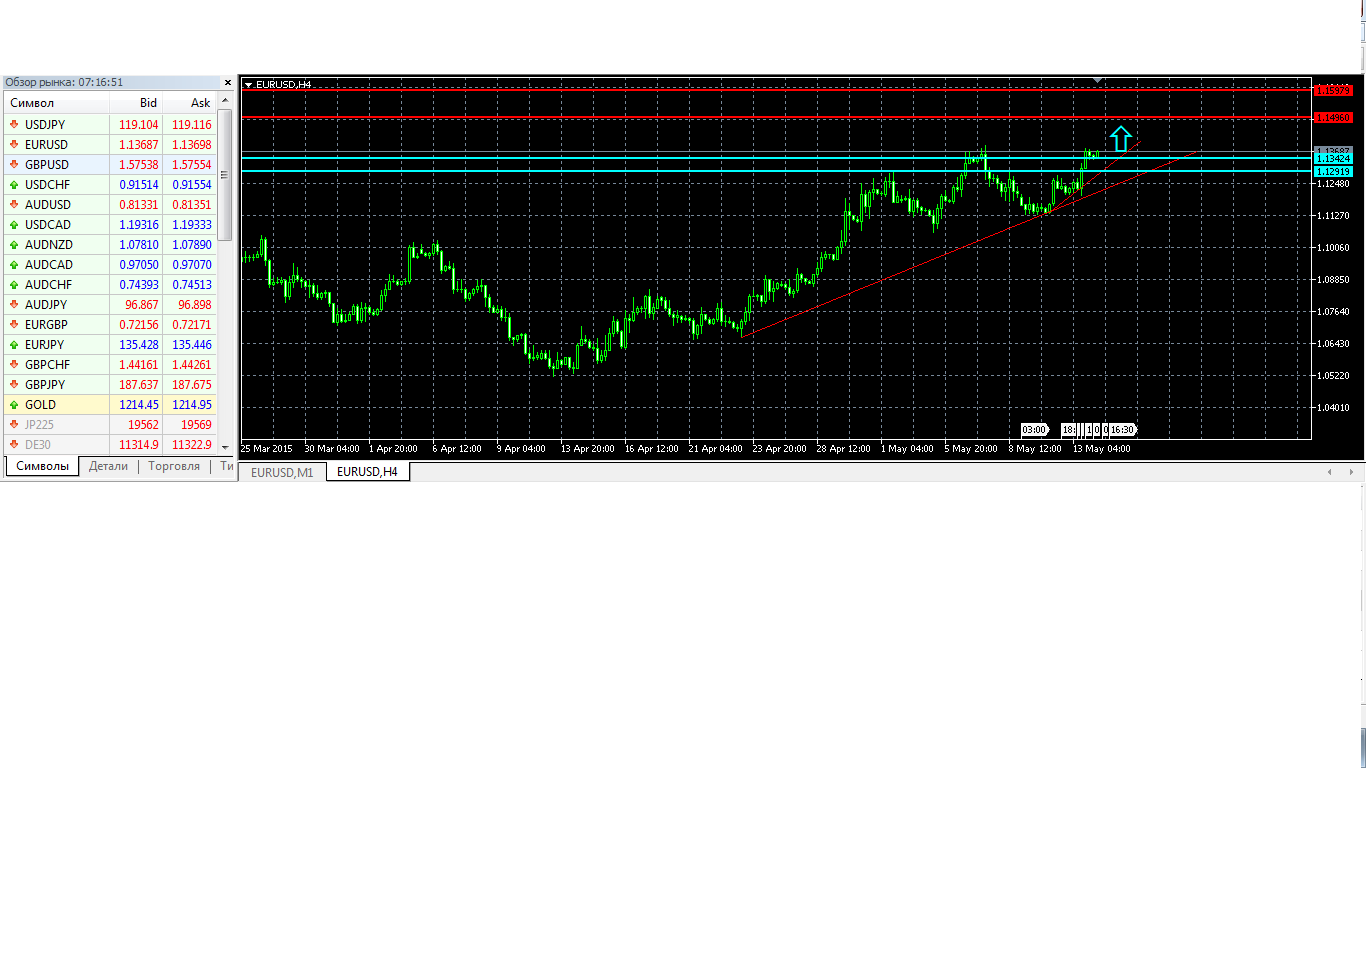Click the red 1.15979 price level label
Screen dimensions: 1366x978
coord(1332,91)
